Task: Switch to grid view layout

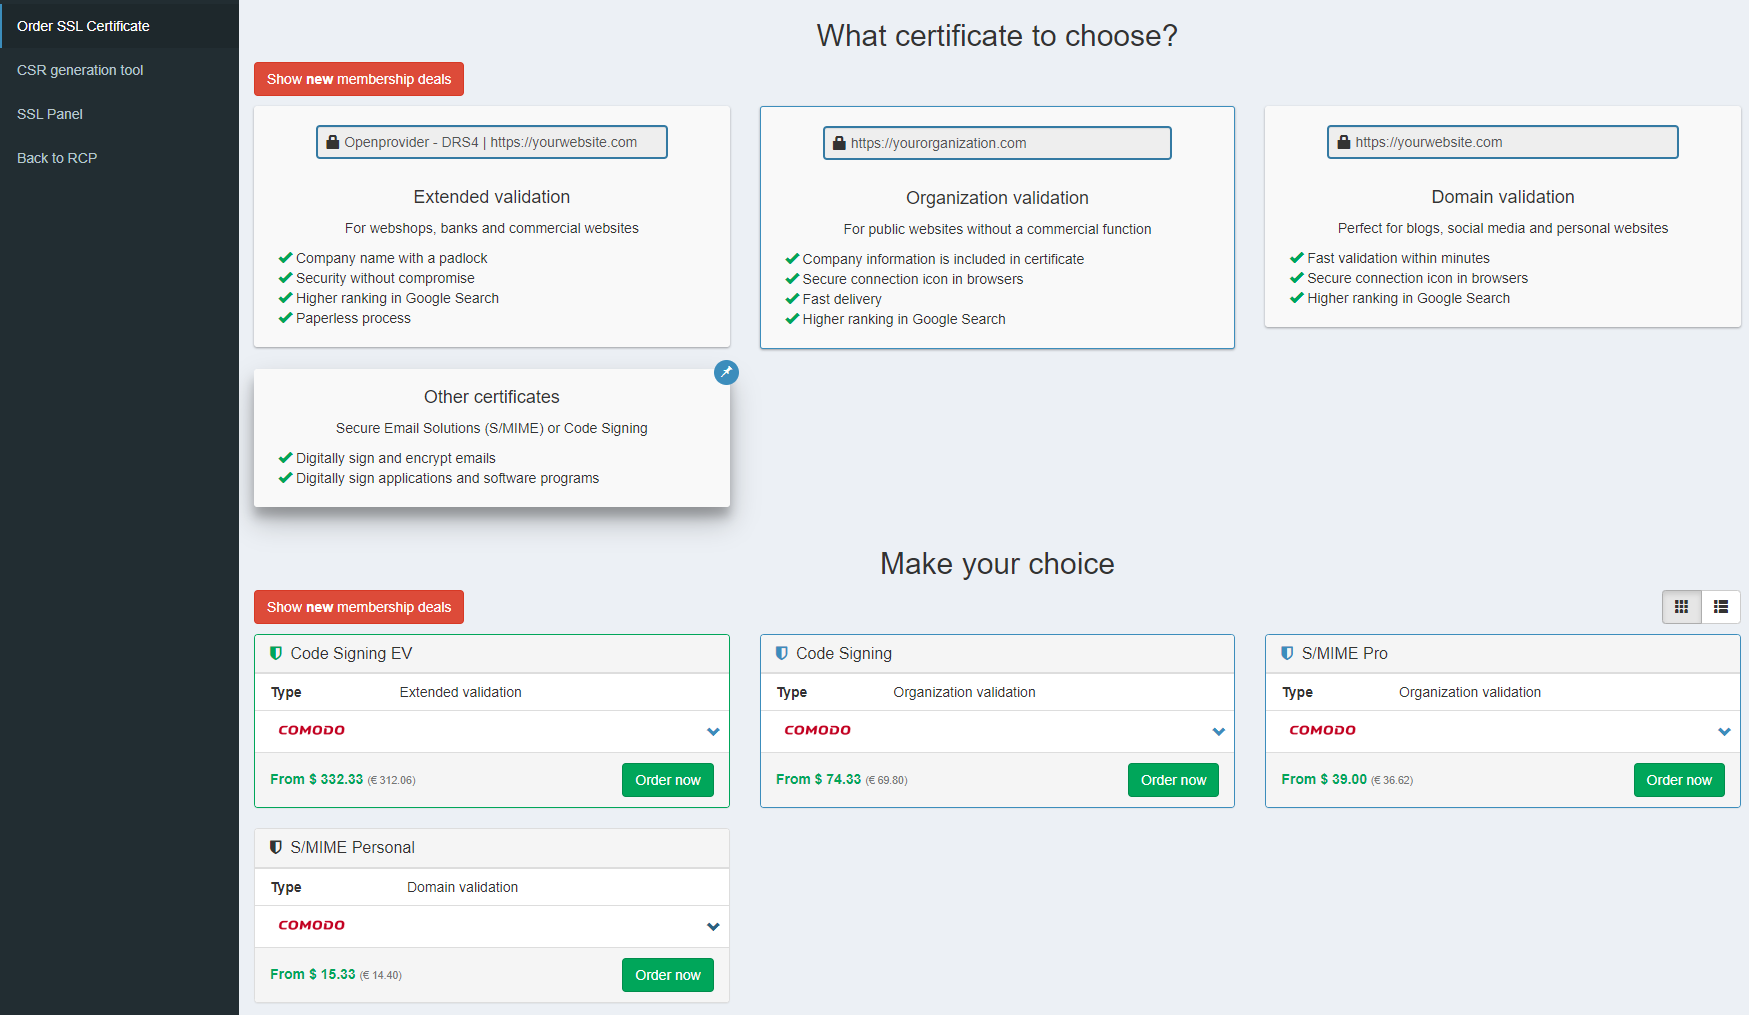Action: [x=1681, y=607]
